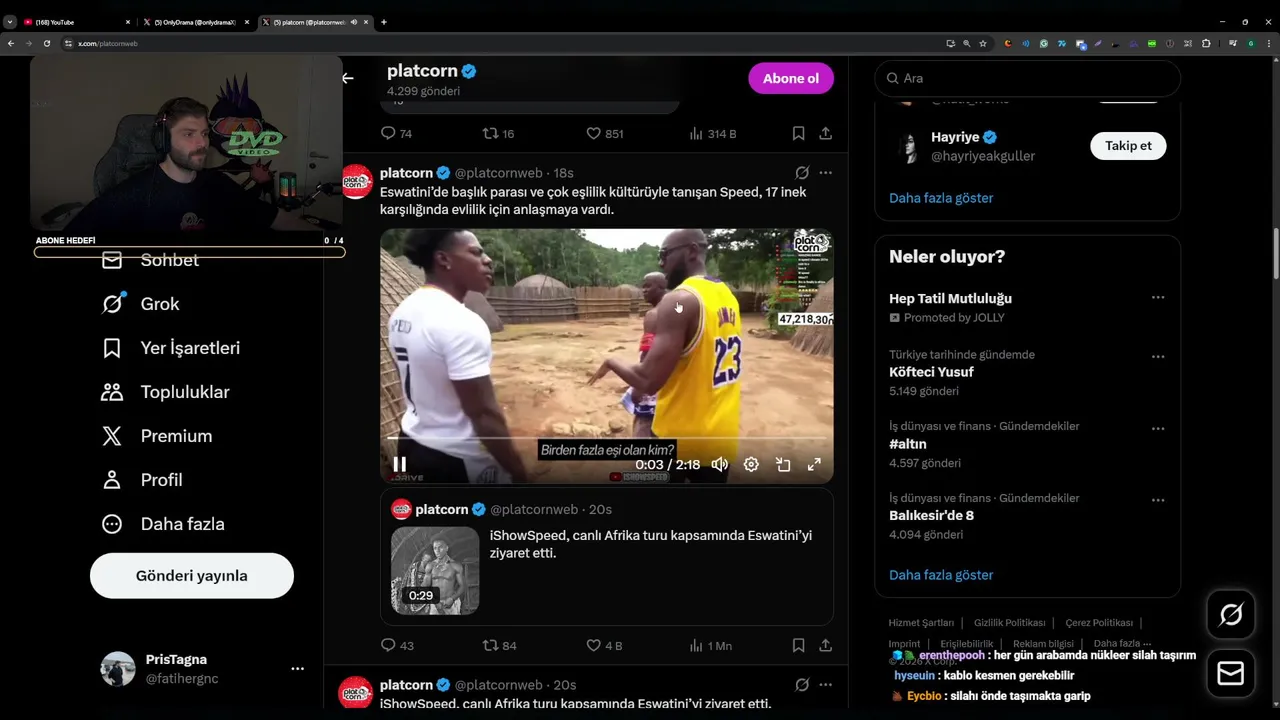Click Grok icon on the 18s post
Image resolution: width=1280 pixels, height=720 pixels.
pyautogui.click(x=802, y=173)
